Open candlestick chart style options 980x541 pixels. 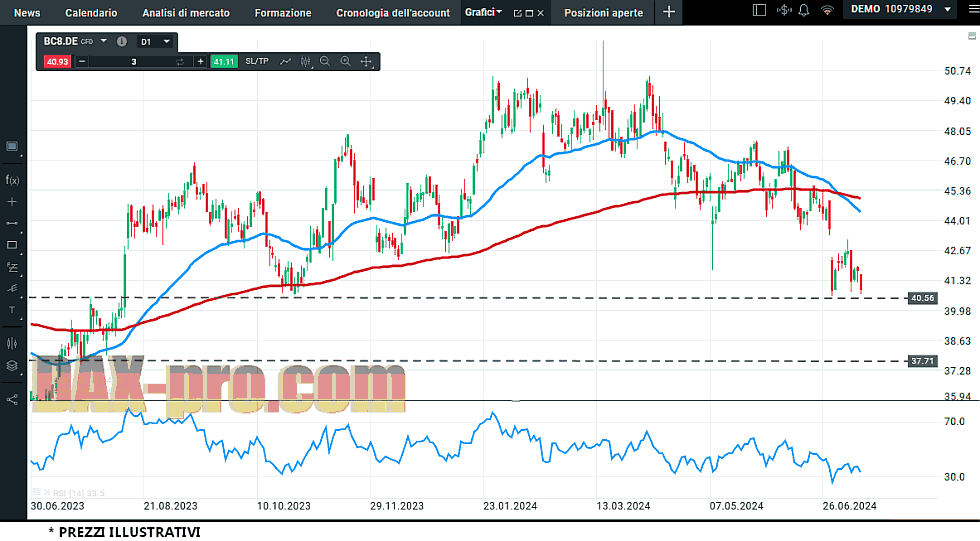(x=306, y=61)
